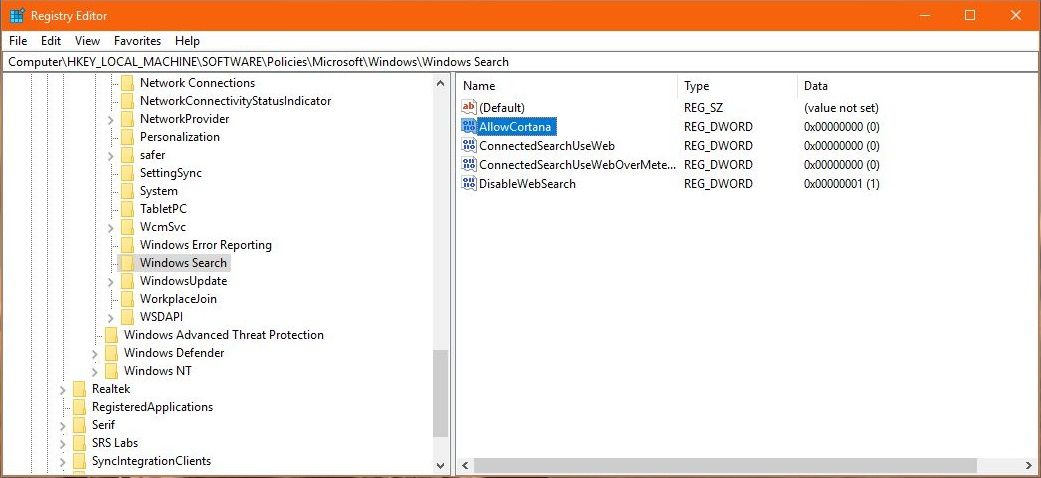
Task: Click the System folder icon
Action: tap(127, 191)
